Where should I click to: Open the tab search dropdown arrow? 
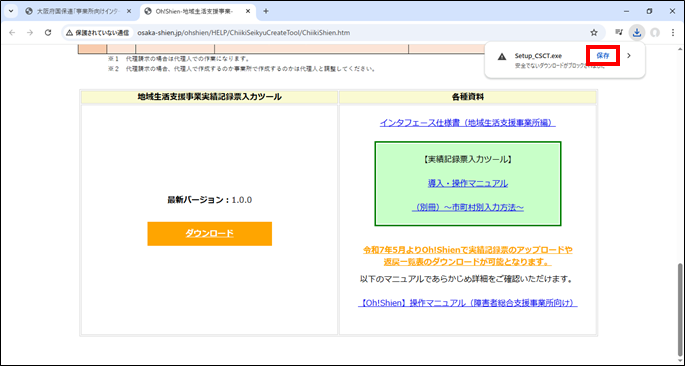(11, 11)
